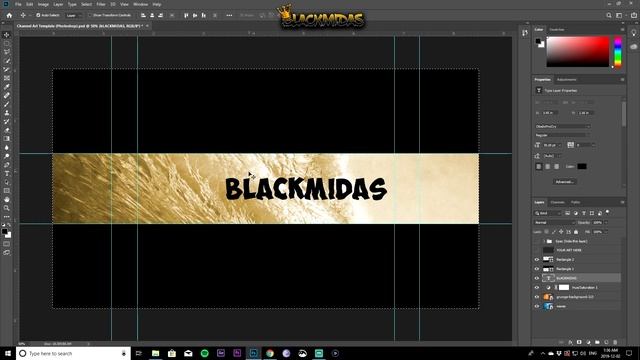Select the Eraser tool
Image resolution: width=640 pixels, height=360 pixels.
(7, 130)
